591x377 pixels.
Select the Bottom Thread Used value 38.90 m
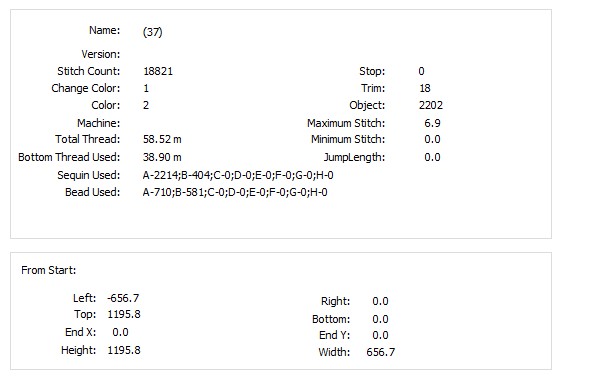tap(162, 157)
